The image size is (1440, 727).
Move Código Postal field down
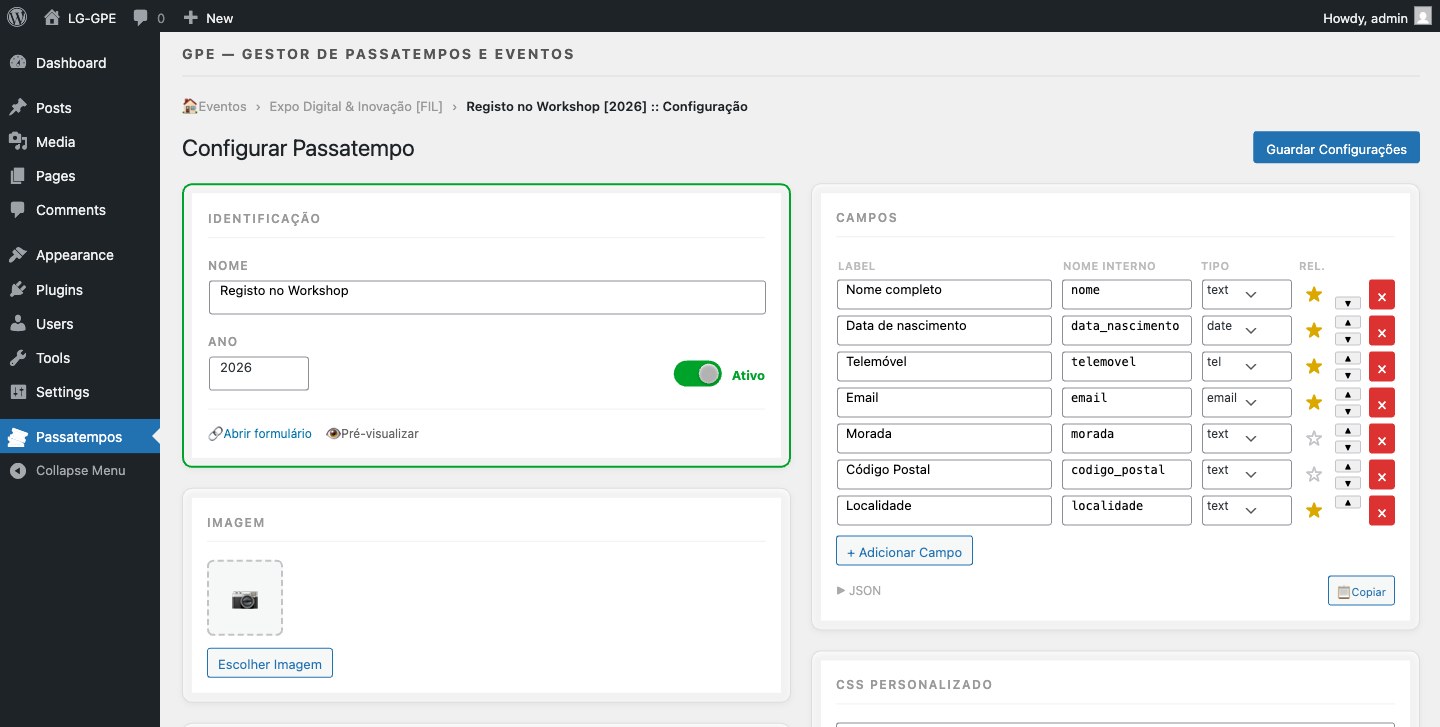[x=1348, y=483]
